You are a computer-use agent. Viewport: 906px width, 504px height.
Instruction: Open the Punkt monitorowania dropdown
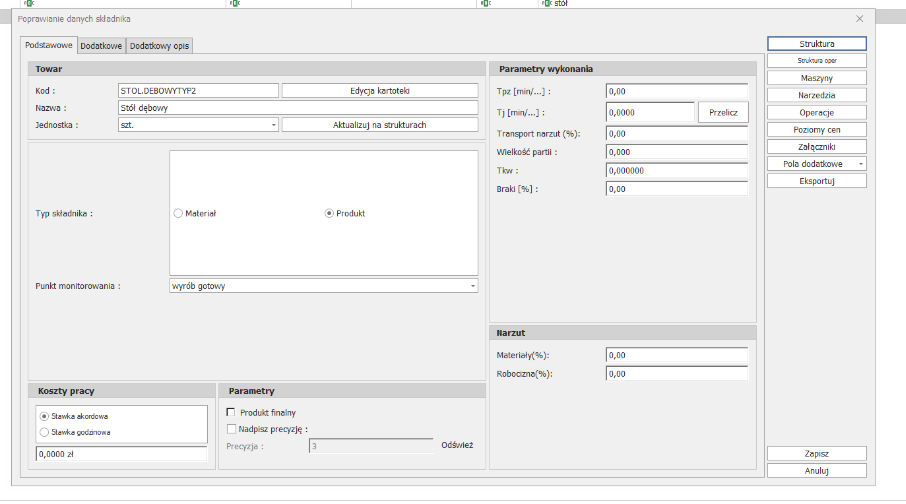point(472,286)
